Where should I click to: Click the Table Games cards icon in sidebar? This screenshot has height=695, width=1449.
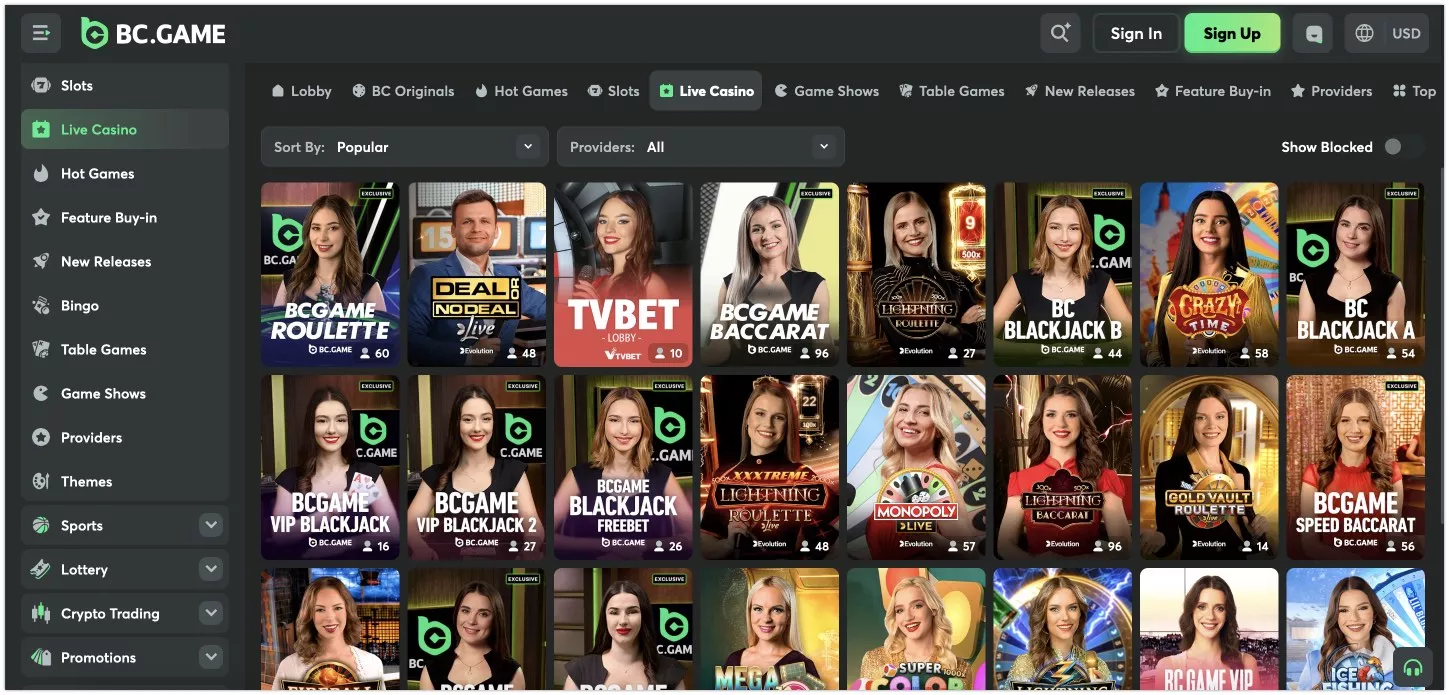click(41, 349)
